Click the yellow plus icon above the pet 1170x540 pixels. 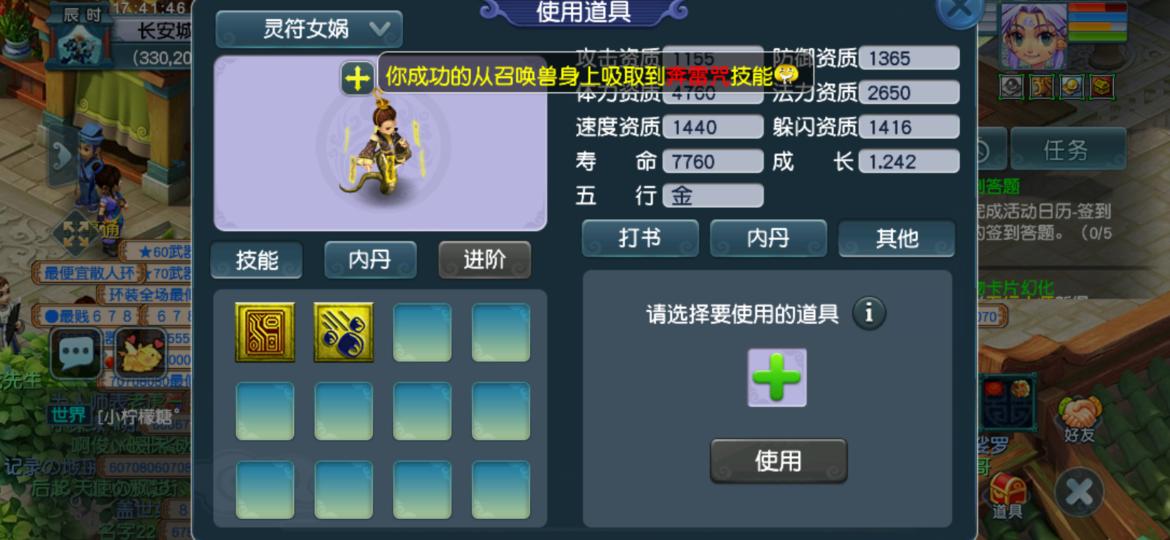click(x=357, y=78)
